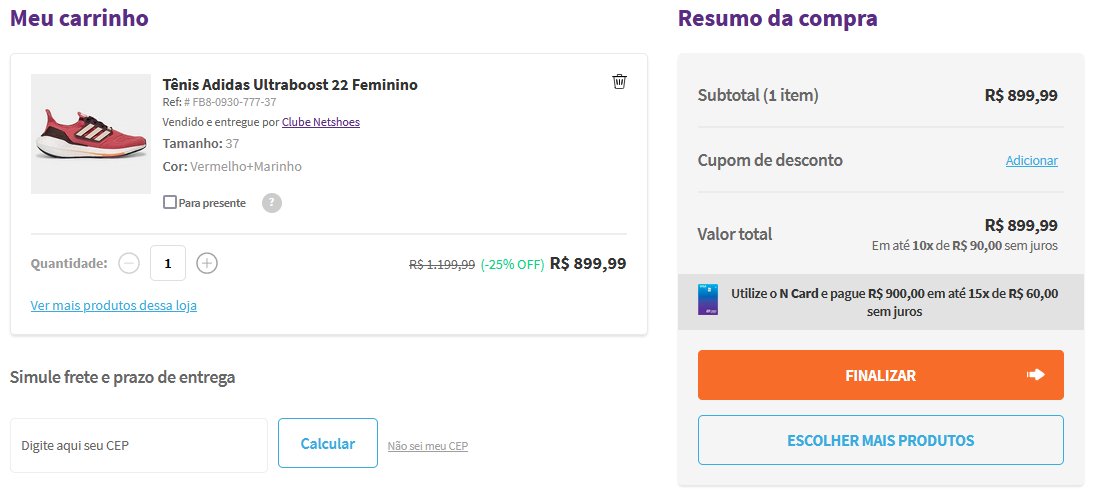Click the N Card icon
Viewport: 1095px width, 493px height.
(x=708, y=299)
